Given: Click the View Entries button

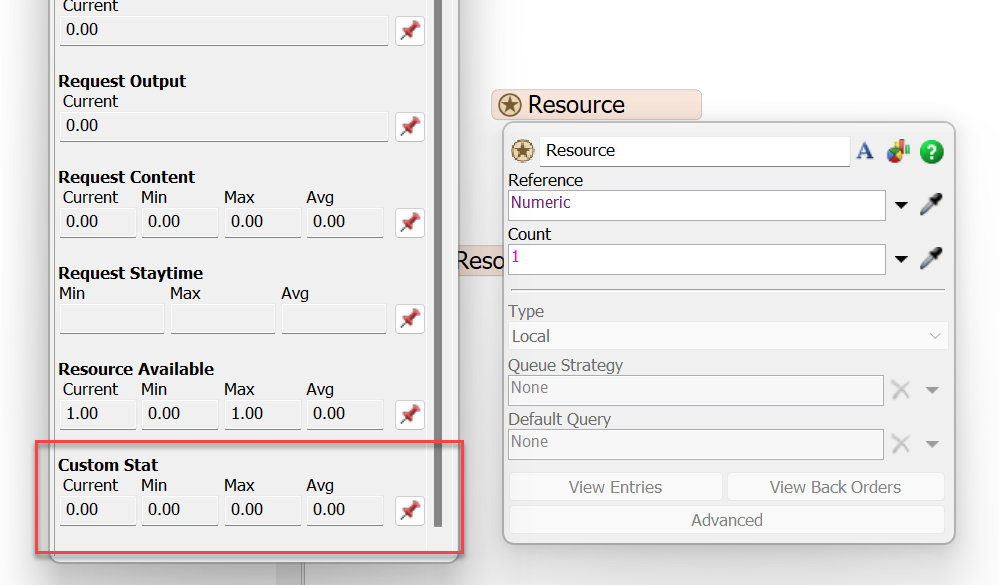Looking at the screenshot, I should click(615, 487).
